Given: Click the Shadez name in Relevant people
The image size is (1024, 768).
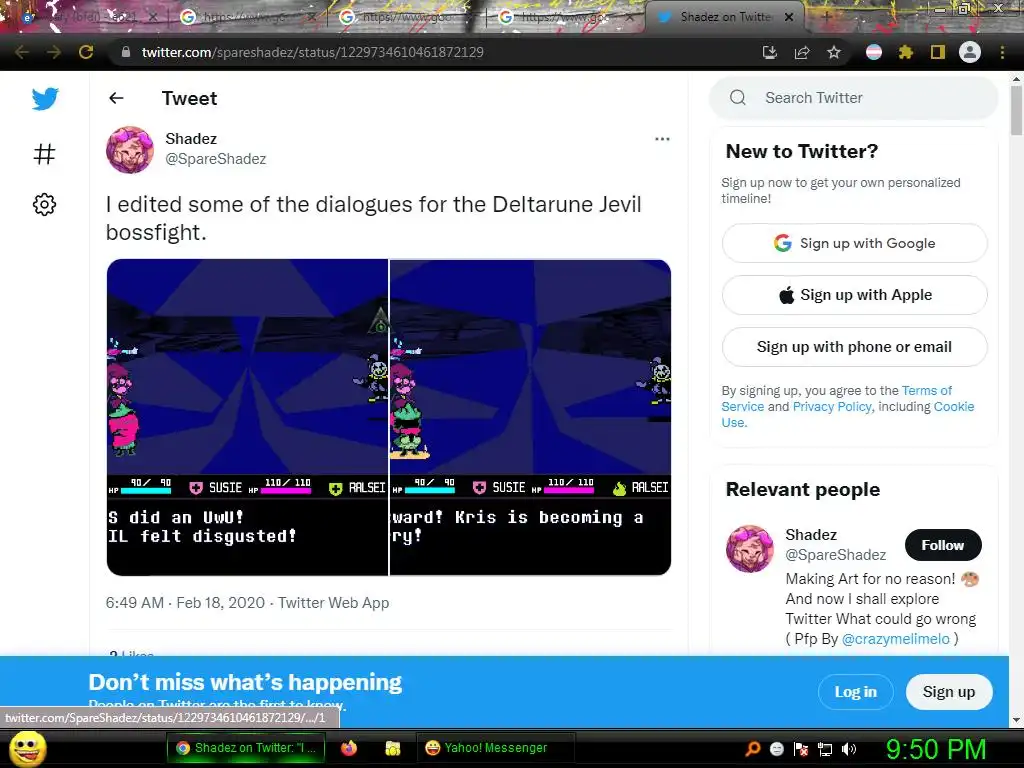Looking at the screenshot, I should click(811, 535).
